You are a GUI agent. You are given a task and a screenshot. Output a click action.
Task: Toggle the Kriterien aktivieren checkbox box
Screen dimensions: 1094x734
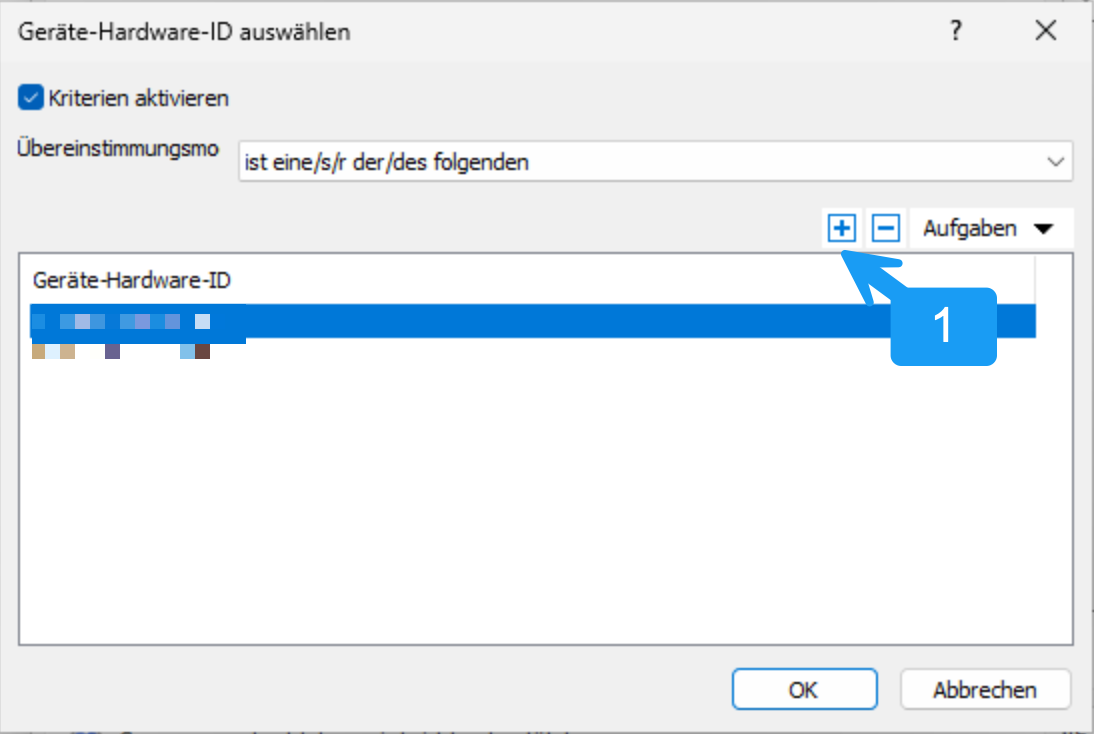pos(31,98)
